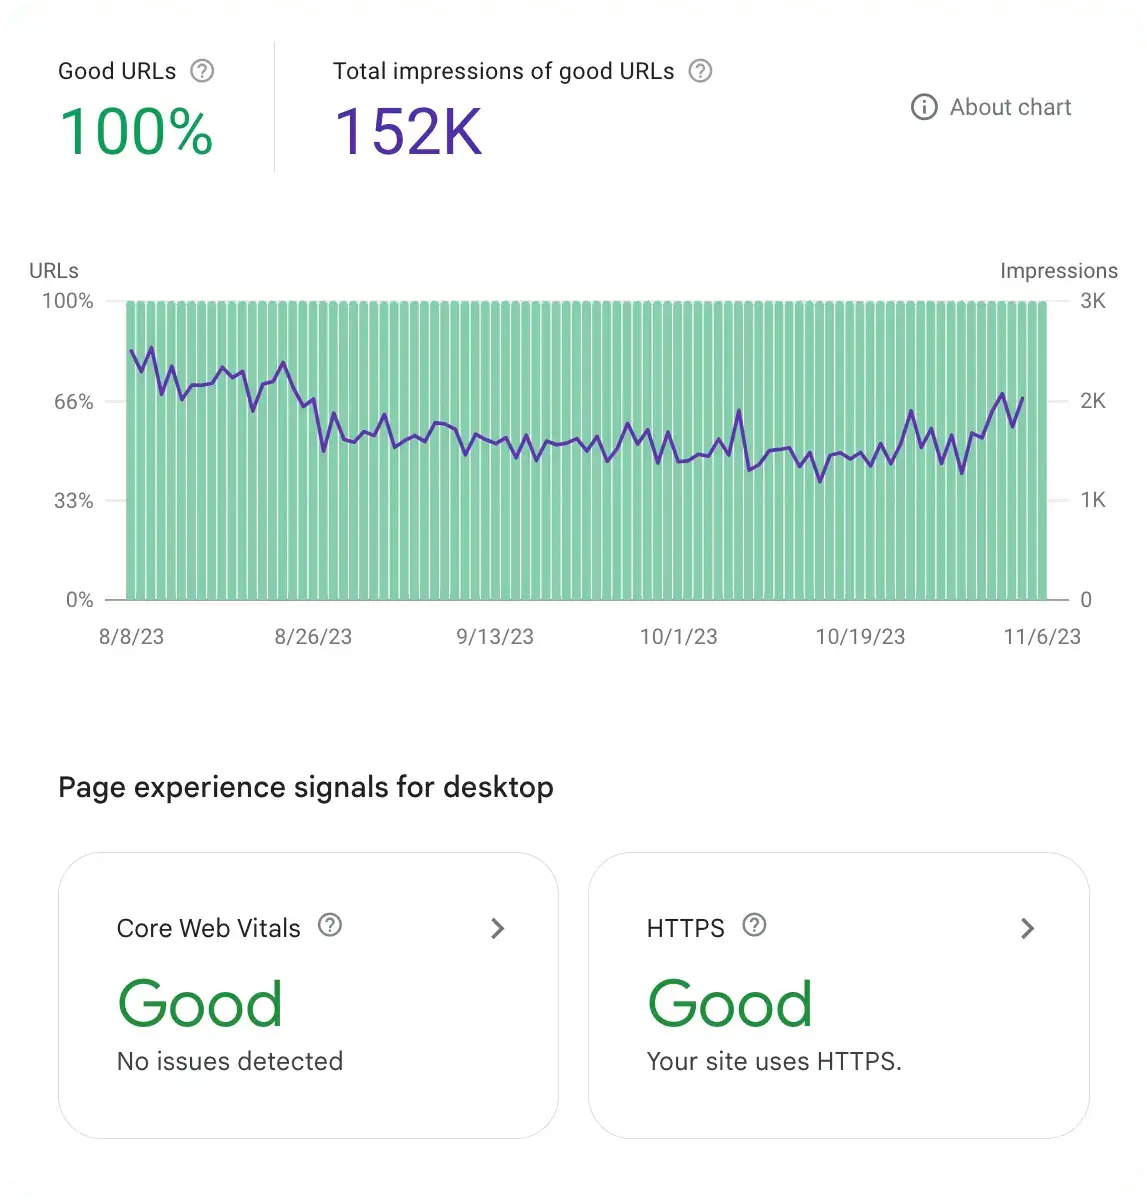Click the About chart info icon
The height and width of the screenshot is (1200, 1147).
(923, 107)
